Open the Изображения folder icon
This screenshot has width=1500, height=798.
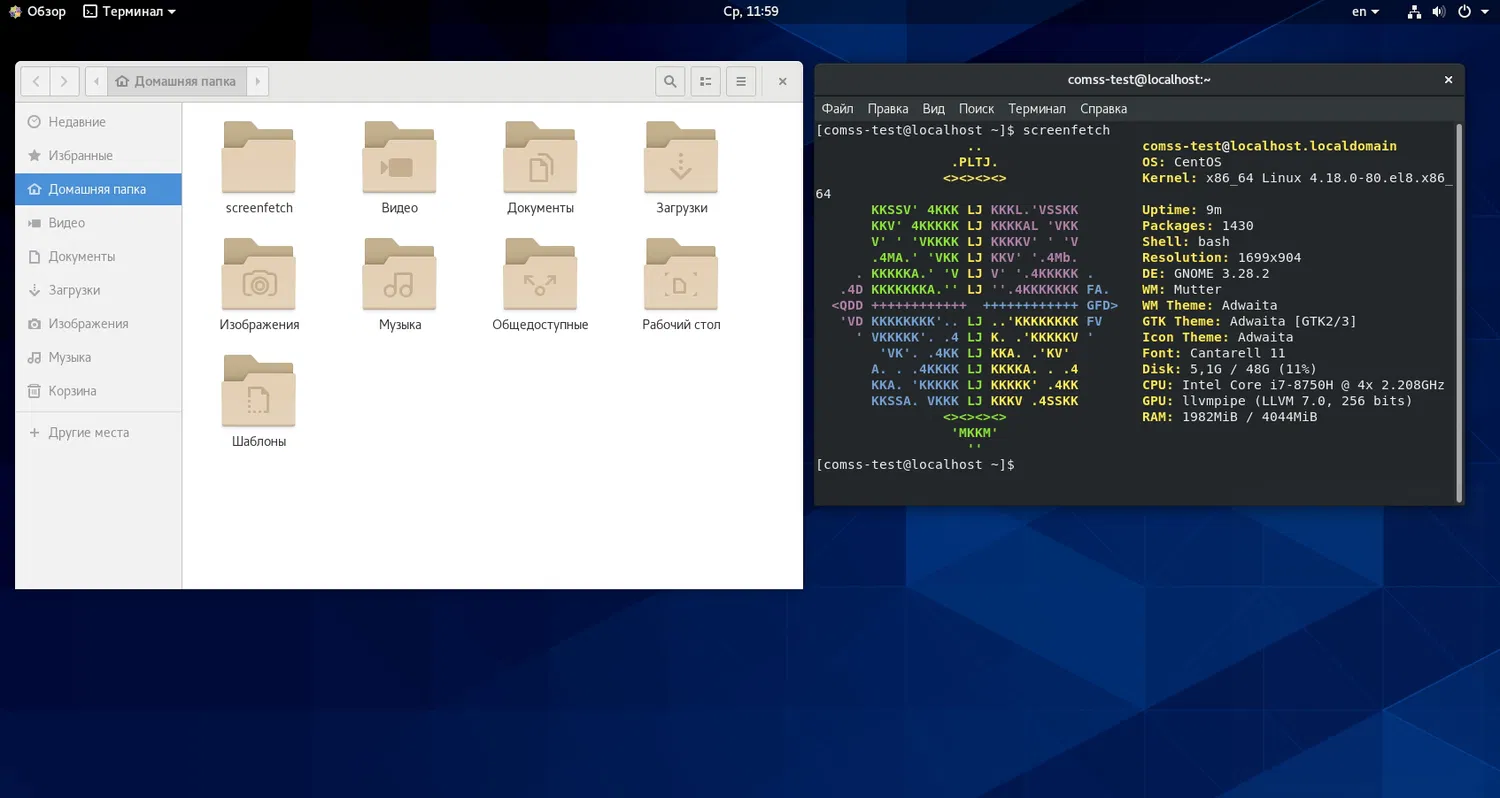click(x=259, y=275)
